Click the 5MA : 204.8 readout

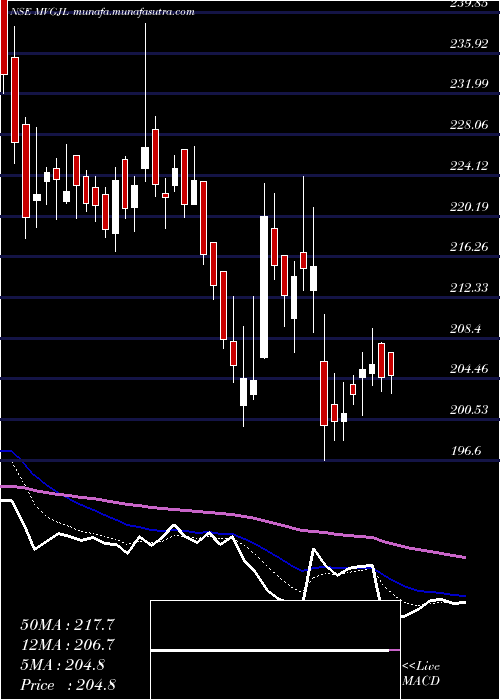[62, 665]
